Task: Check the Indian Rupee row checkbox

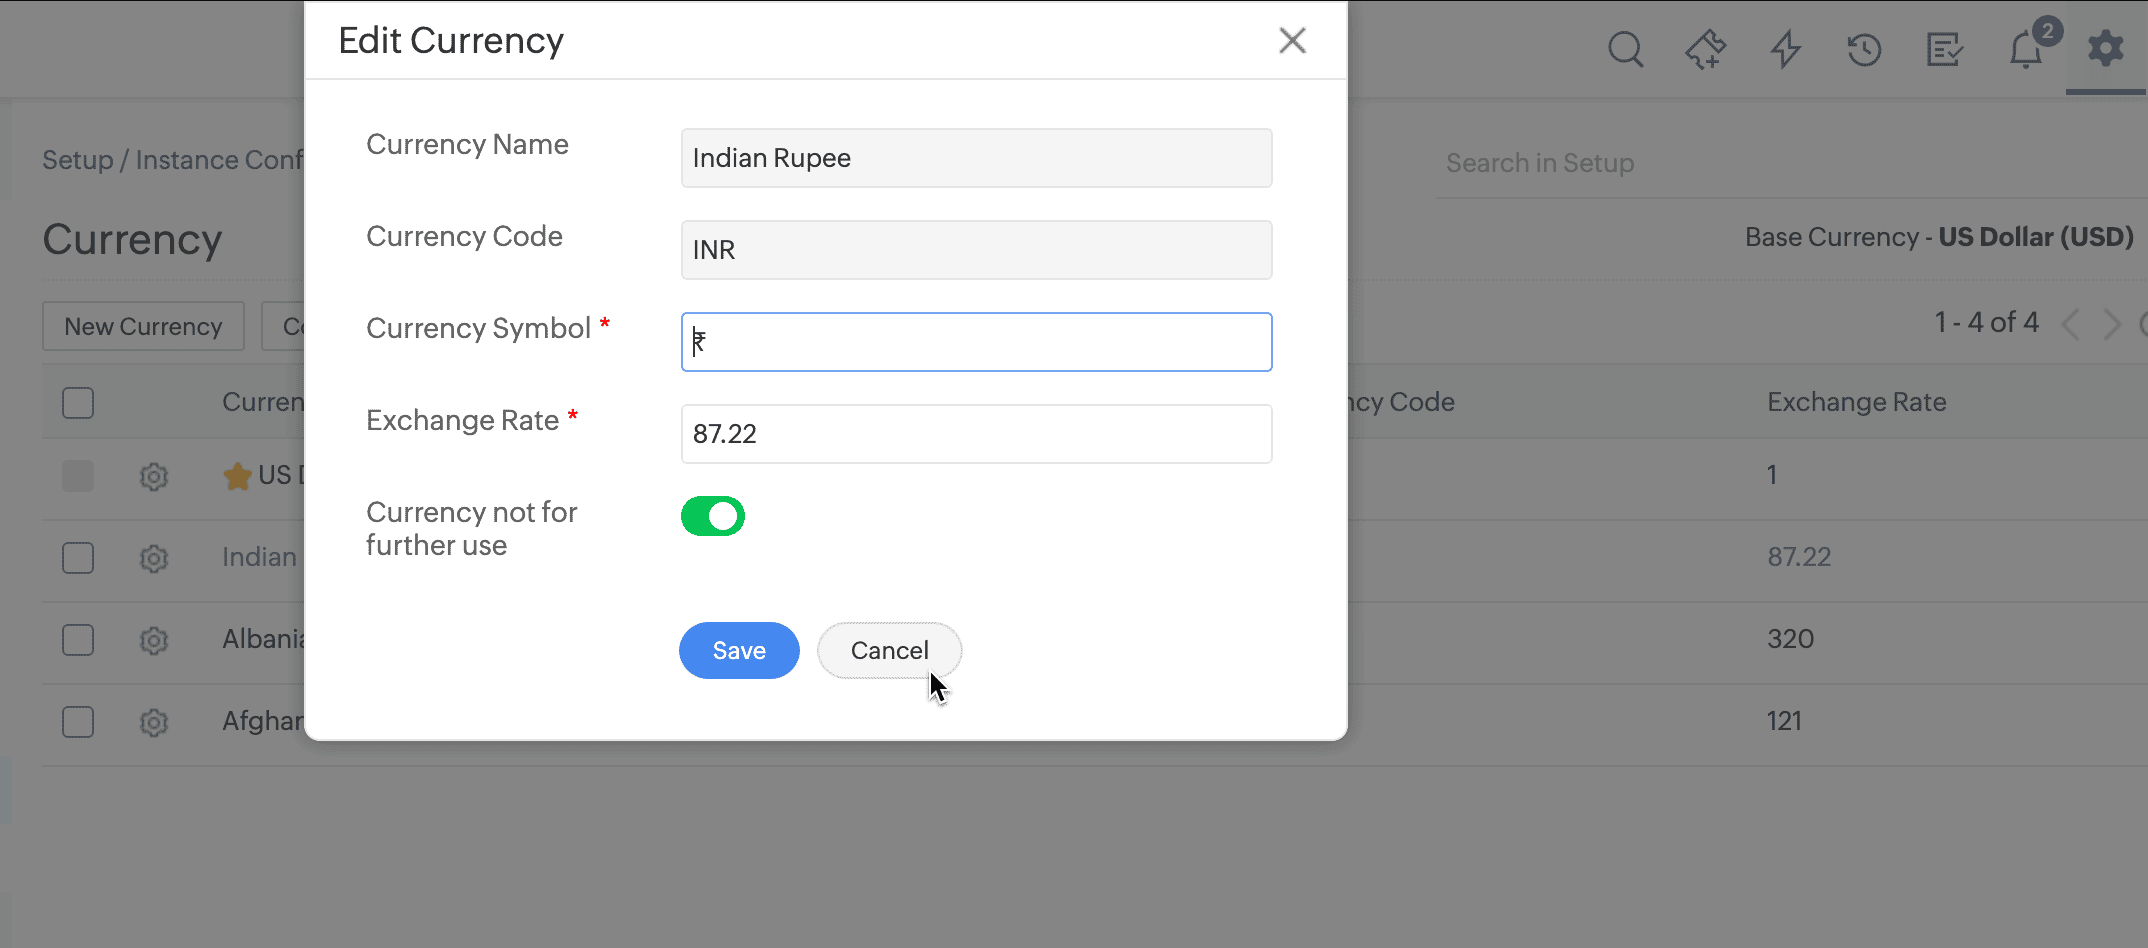Action: [77, 558]
